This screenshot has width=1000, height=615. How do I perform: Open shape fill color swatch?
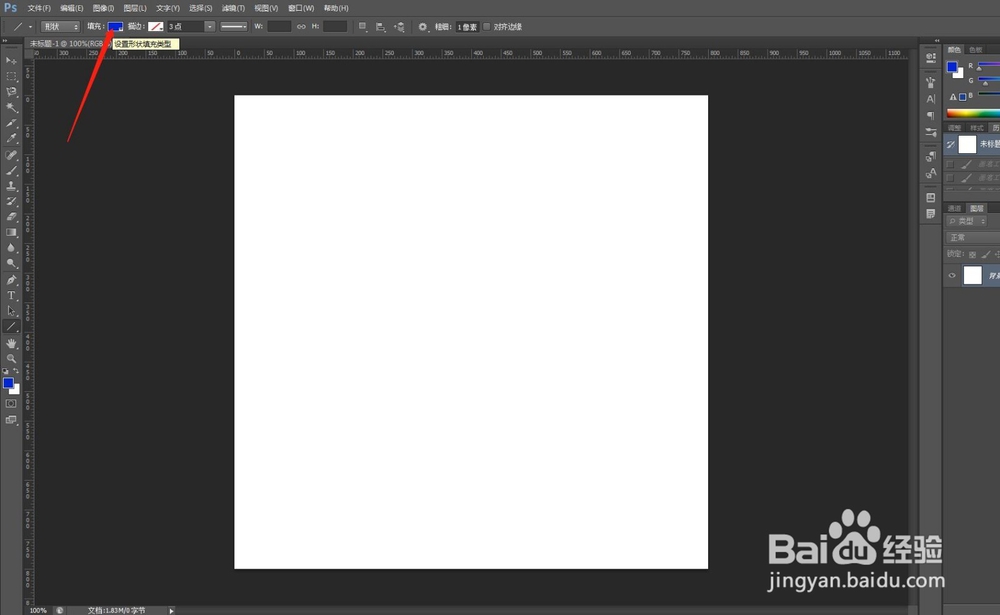[x=115, y=27]
